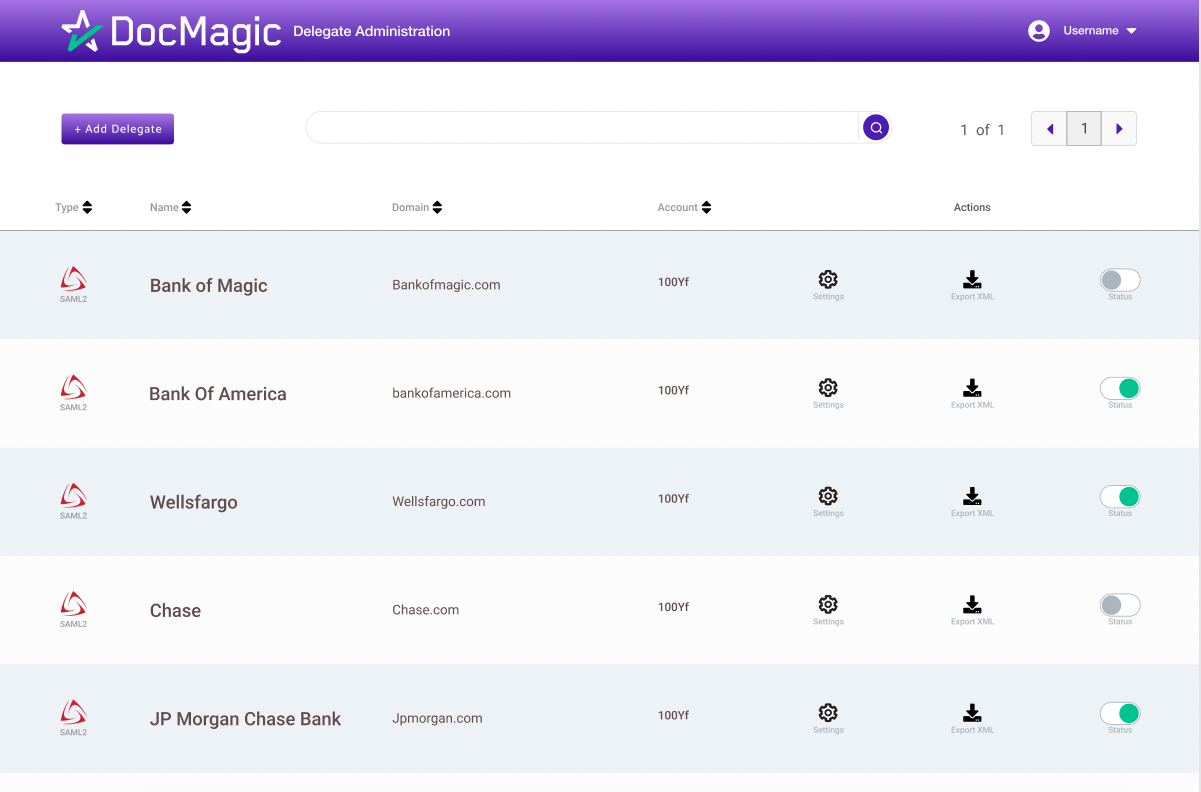Export XML for Bank Of America

click(x=972, y=388)
